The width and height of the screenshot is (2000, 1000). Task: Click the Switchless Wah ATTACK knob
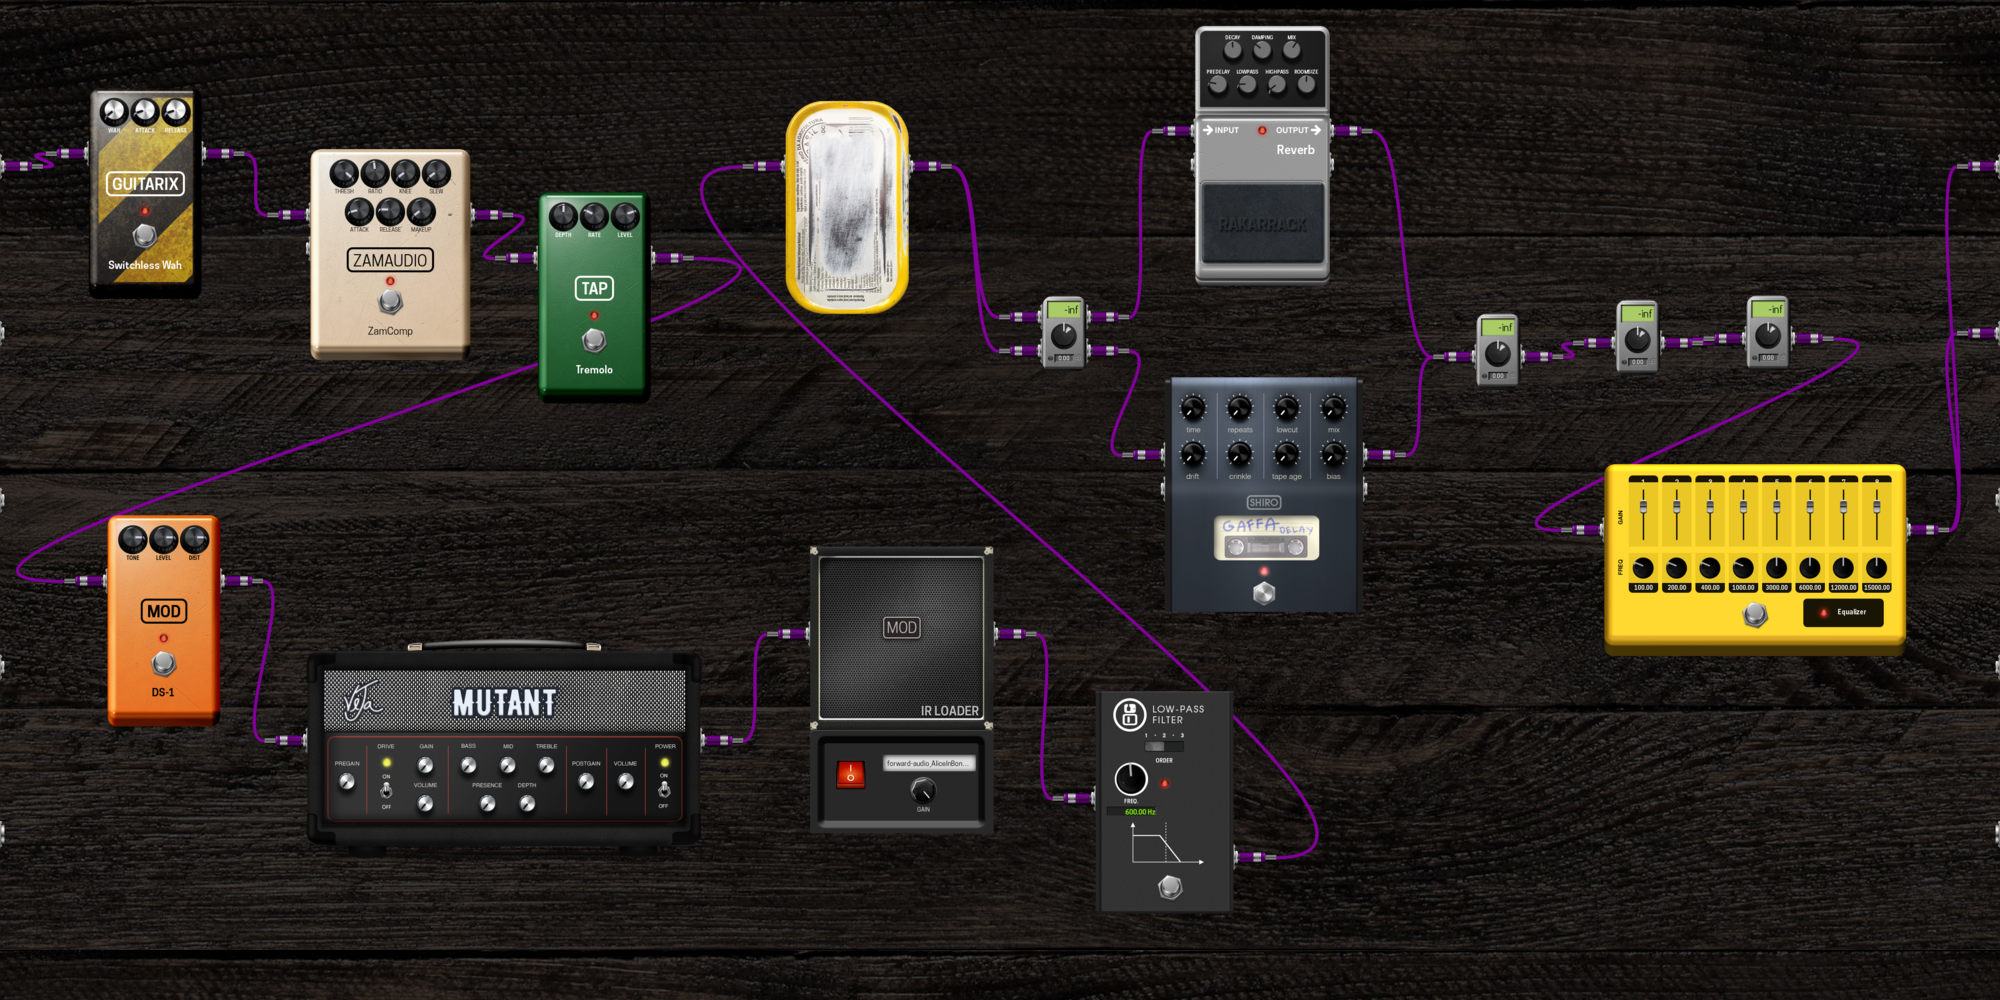[x=145, y=112]
